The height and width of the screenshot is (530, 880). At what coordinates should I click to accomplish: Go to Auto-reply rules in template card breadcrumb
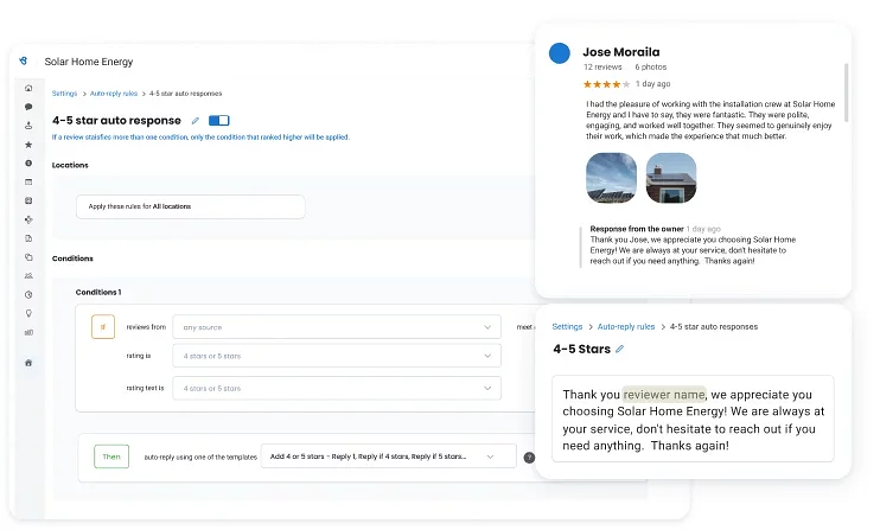point(626,326)
